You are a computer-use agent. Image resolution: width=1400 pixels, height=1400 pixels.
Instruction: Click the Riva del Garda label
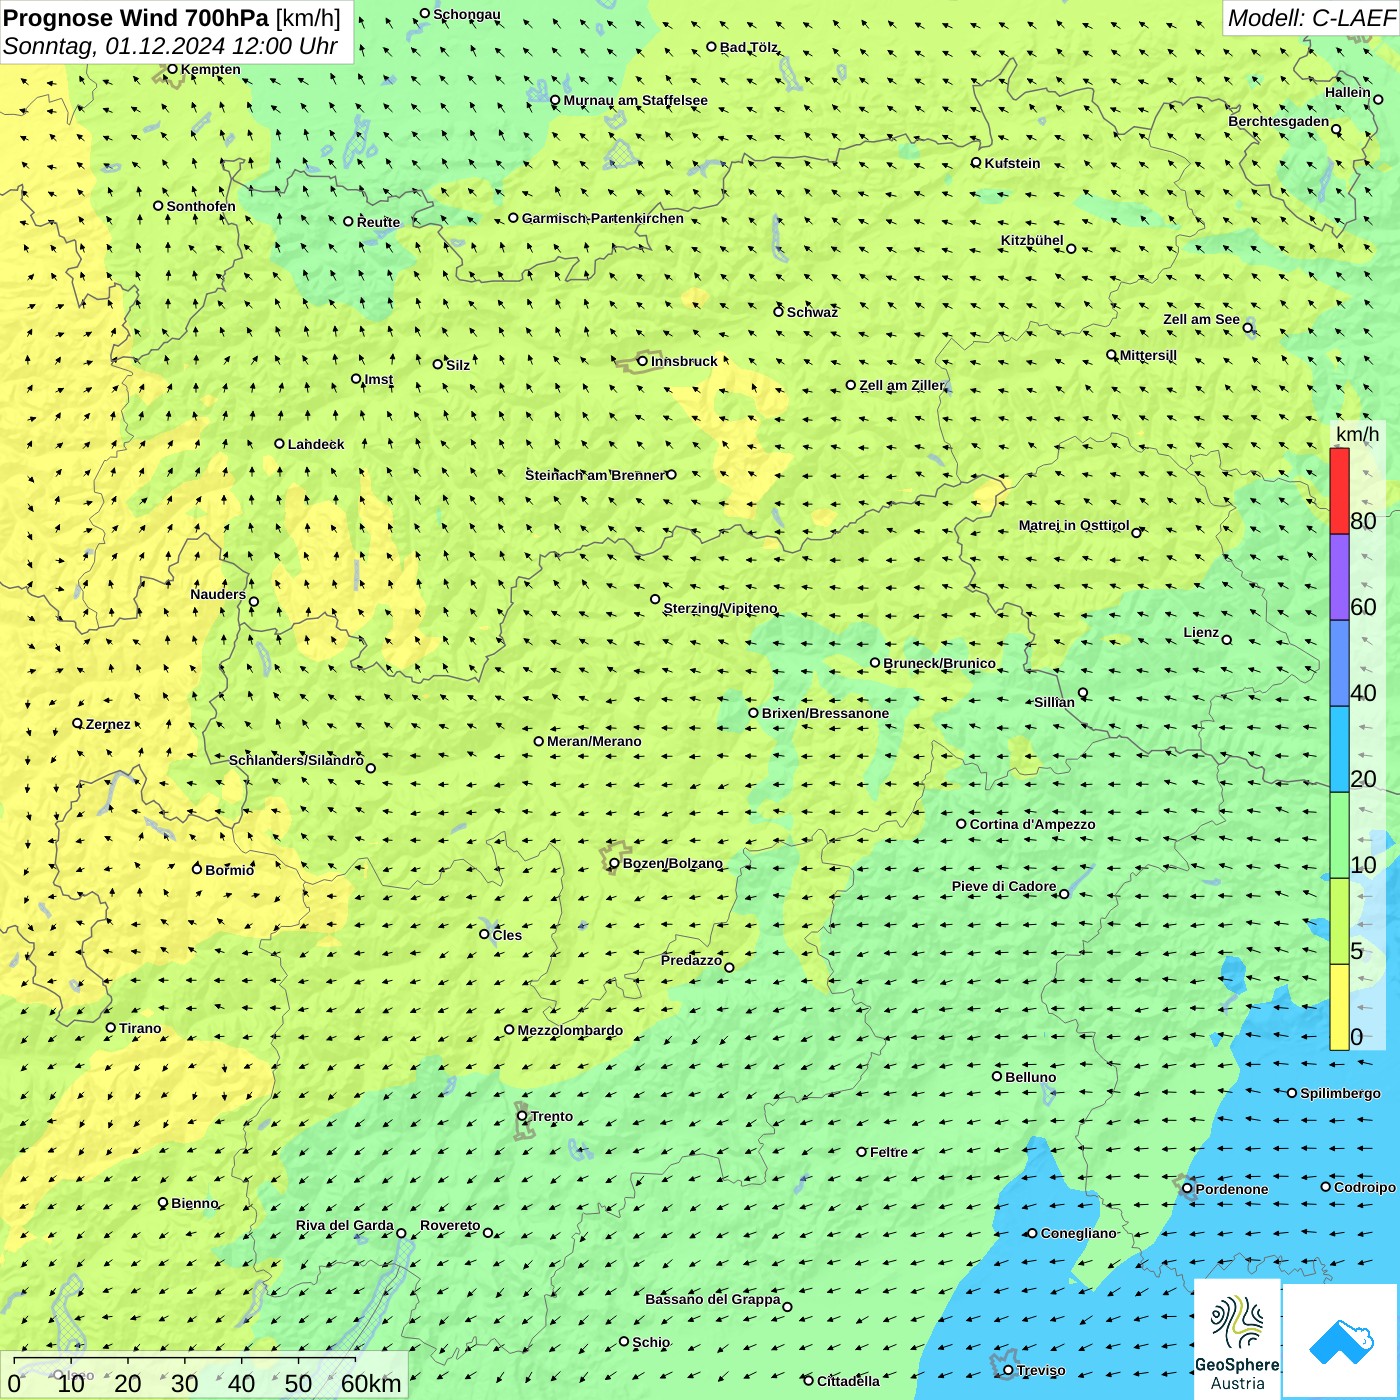[344, 1225]
